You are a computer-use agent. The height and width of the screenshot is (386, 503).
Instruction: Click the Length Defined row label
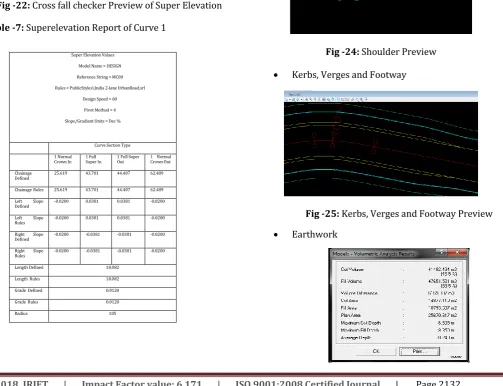point(29,267)
